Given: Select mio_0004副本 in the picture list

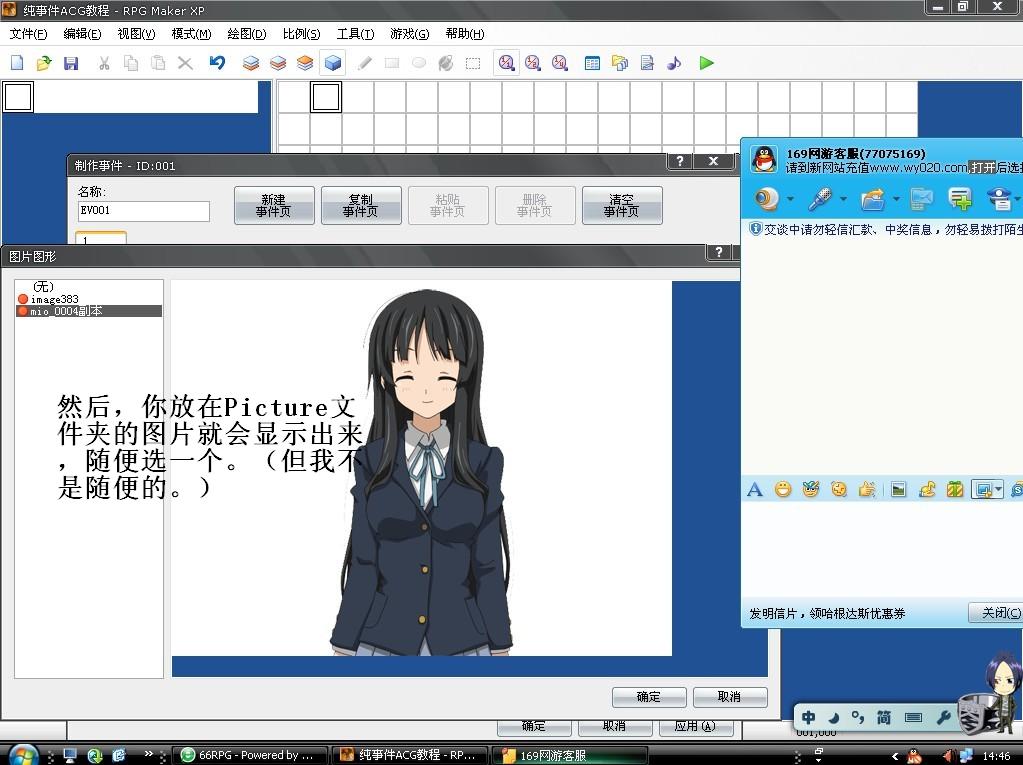Looking at the screenshot, I should (x=89, y=311).
